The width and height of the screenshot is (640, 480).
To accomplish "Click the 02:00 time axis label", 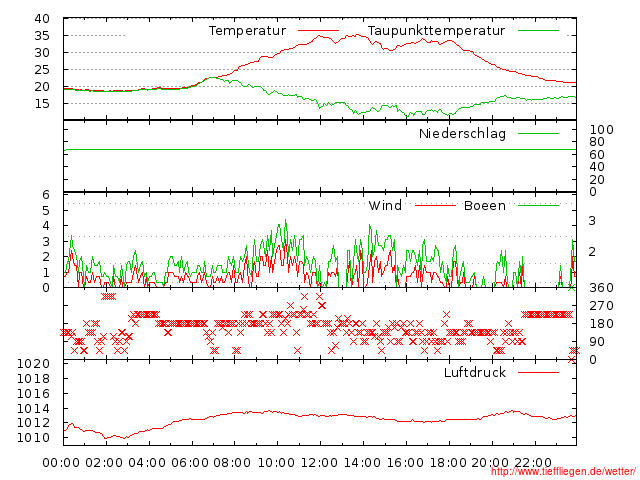I will click(x=104, y=463).
